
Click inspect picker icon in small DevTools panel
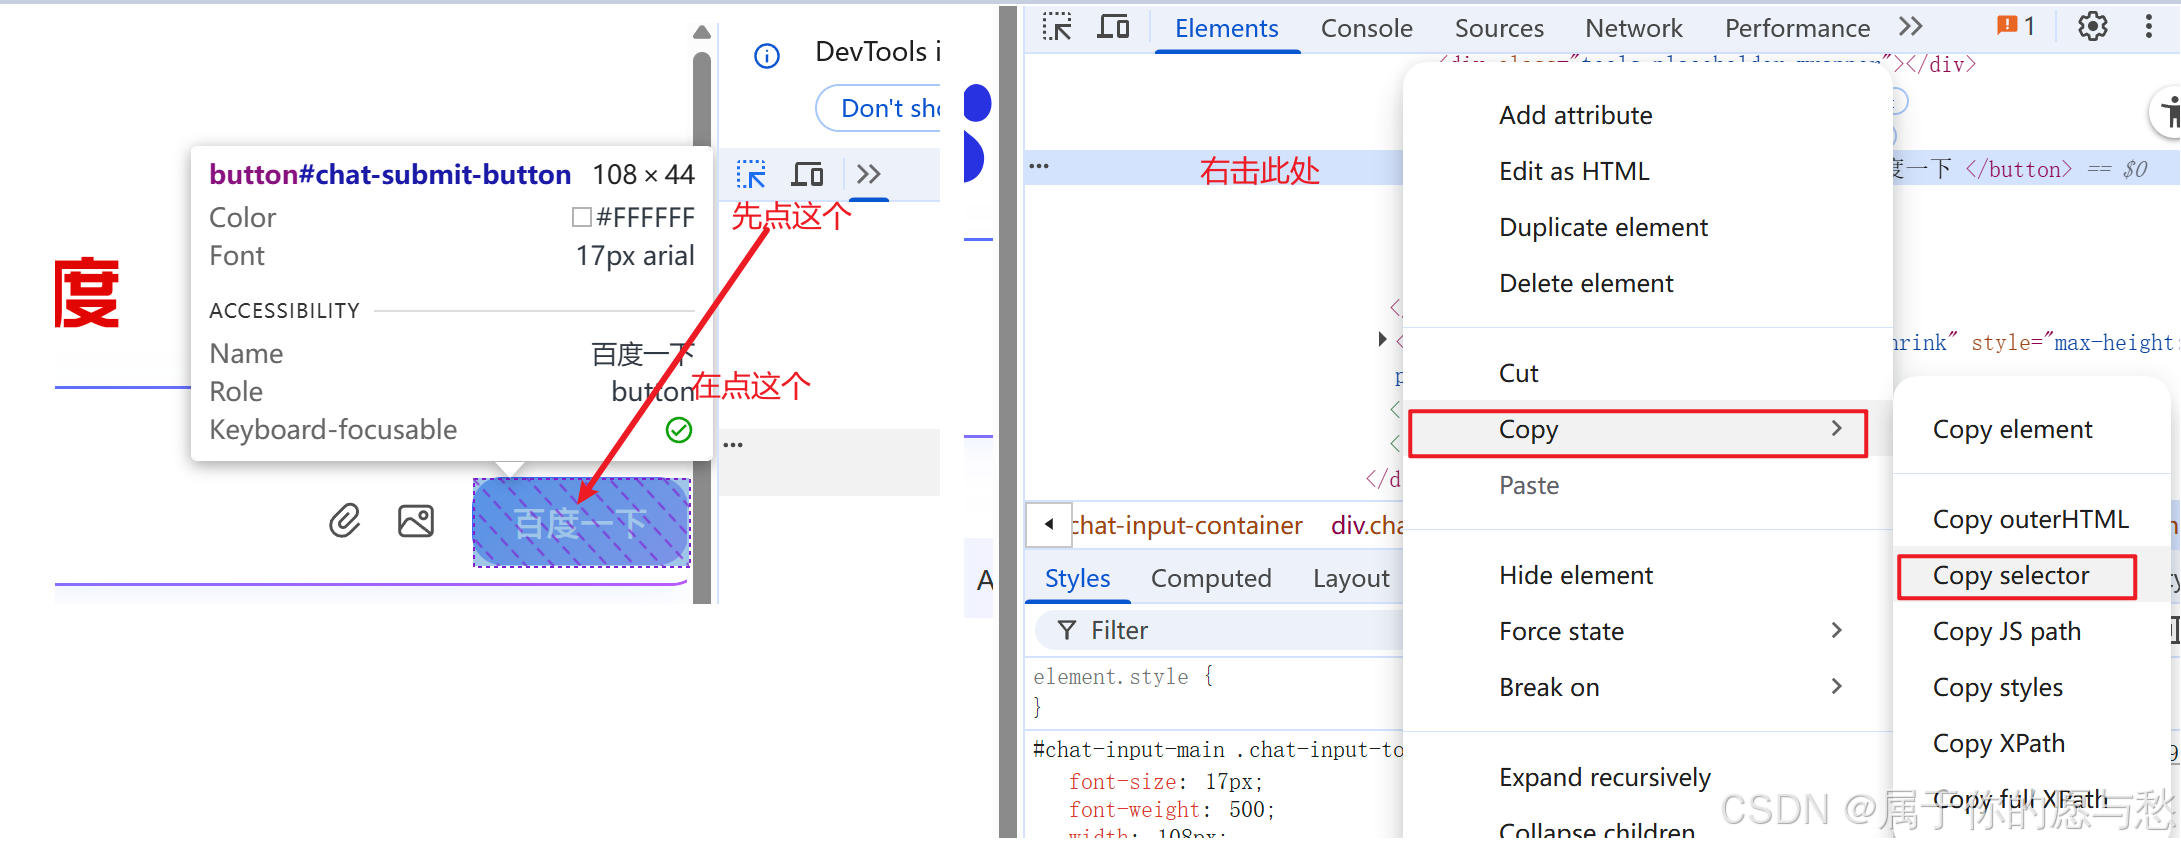pyautogui.click(x=751, y=175)
